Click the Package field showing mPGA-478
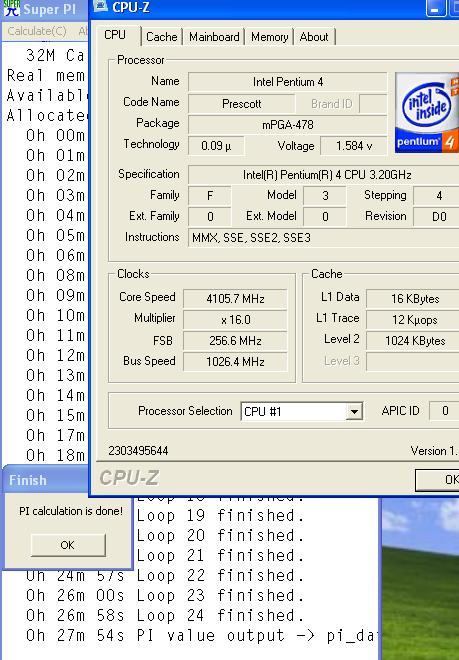The height and width of the screenshot is (660, 459). click(288, 125)
